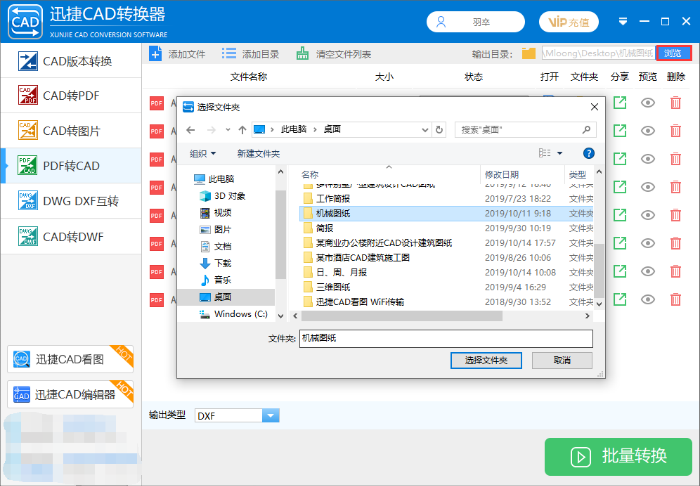Image resolution: width=700 pixels, height=486 pixels.
Task: Click the Add Directory list icon
Action: 229,54
